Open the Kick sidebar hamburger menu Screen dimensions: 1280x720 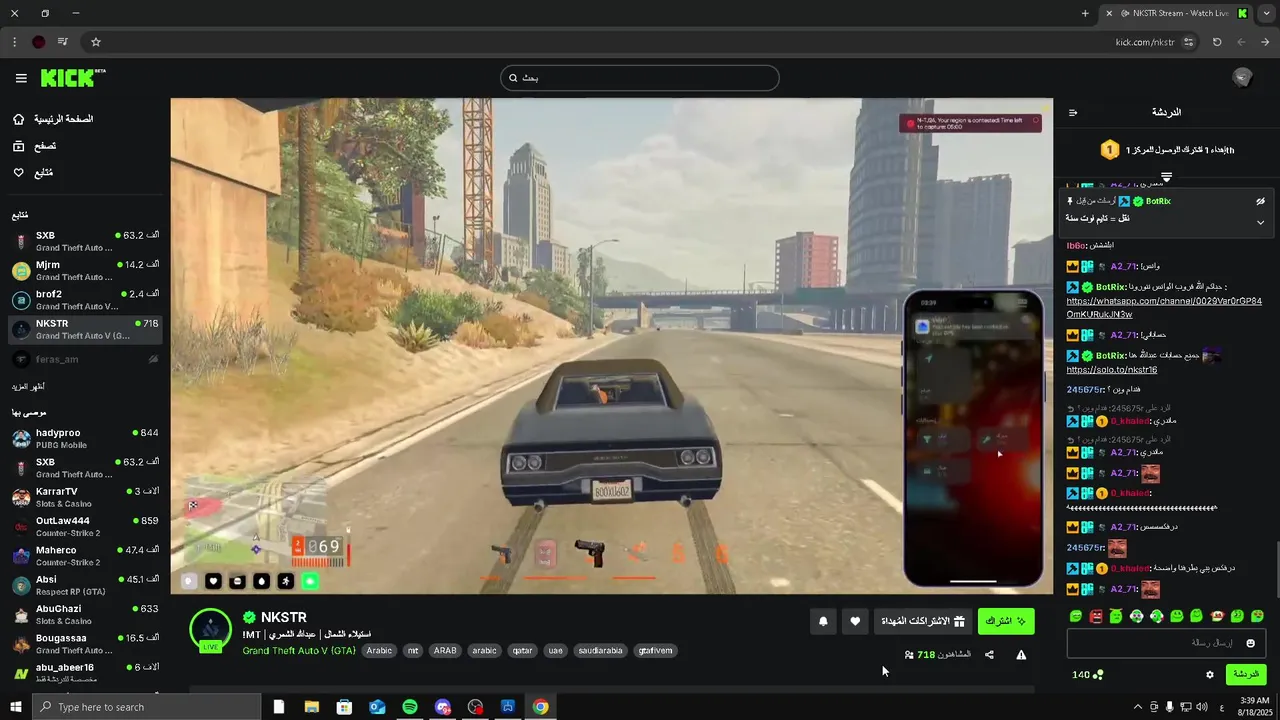tap(21, 78)
